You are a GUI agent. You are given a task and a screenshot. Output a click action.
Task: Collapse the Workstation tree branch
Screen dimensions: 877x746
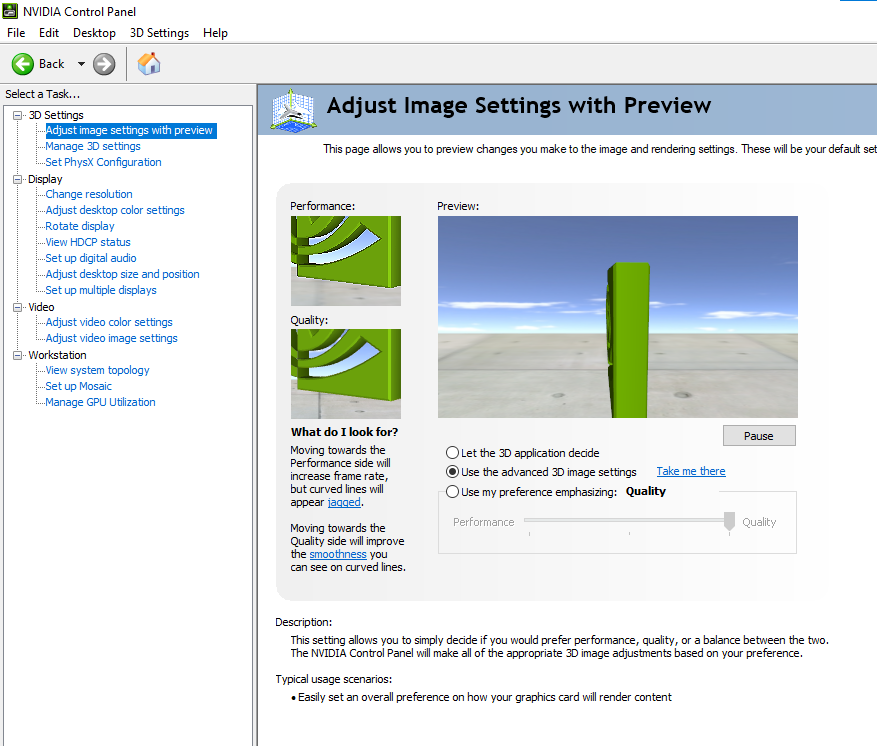click(16, 354)
